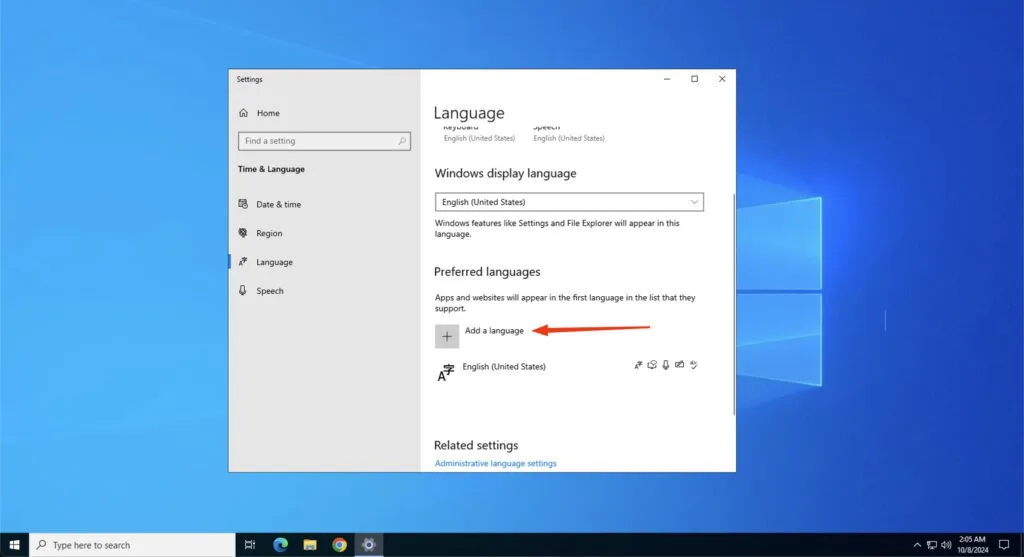The width and height of the screenshot is (1024, 557).
Task: Click the Home icon in the Settings sidebar
Action: click(244, 113)
